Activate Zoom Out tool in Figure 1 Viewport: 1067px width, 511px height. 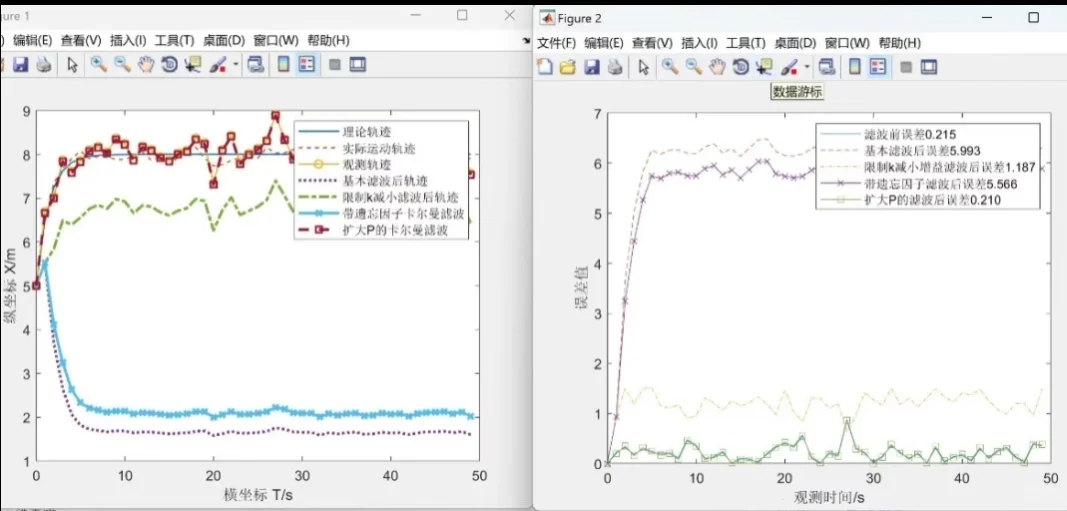click(122, 65)
